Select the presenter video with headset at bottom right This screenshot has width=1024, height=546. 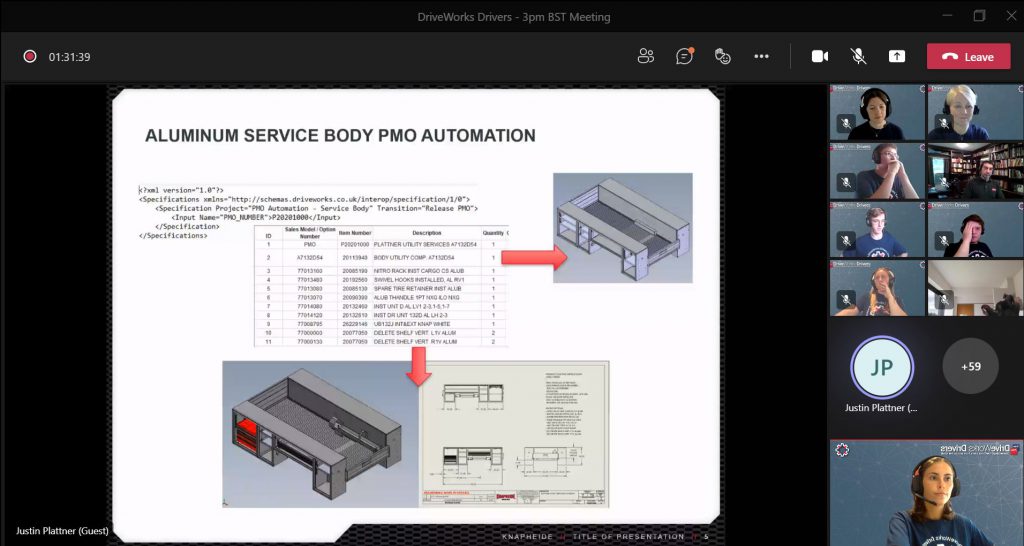coord(926,492)
